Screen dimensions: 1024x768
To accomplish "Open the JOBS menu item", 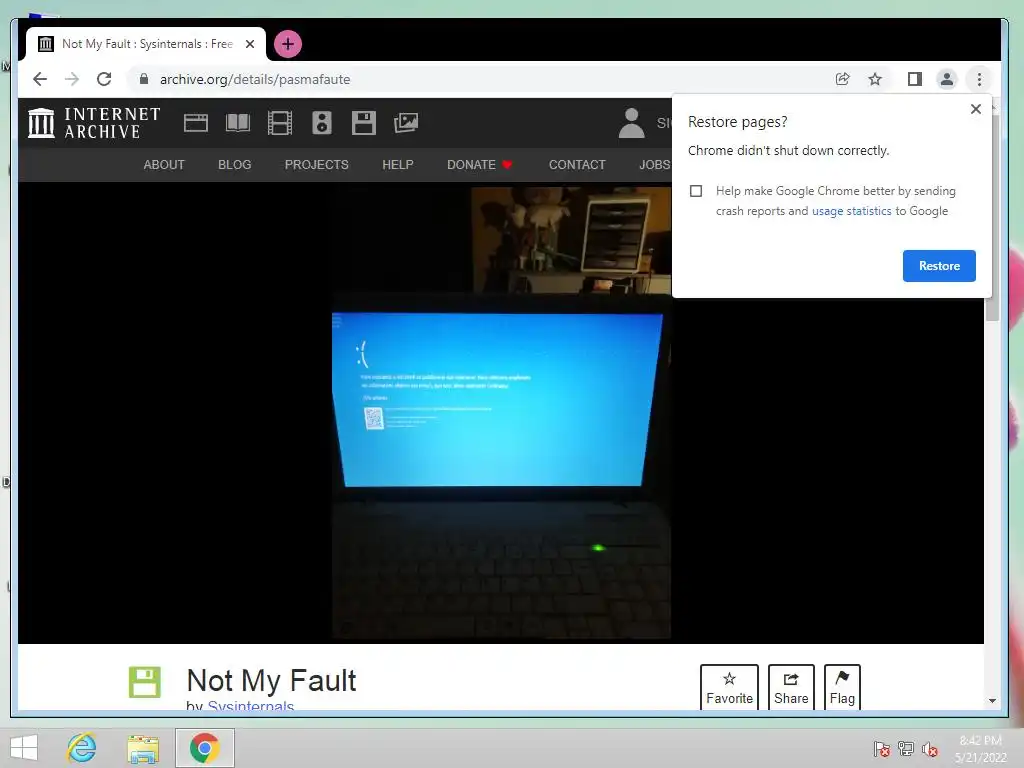I will (x=654, y=165).
